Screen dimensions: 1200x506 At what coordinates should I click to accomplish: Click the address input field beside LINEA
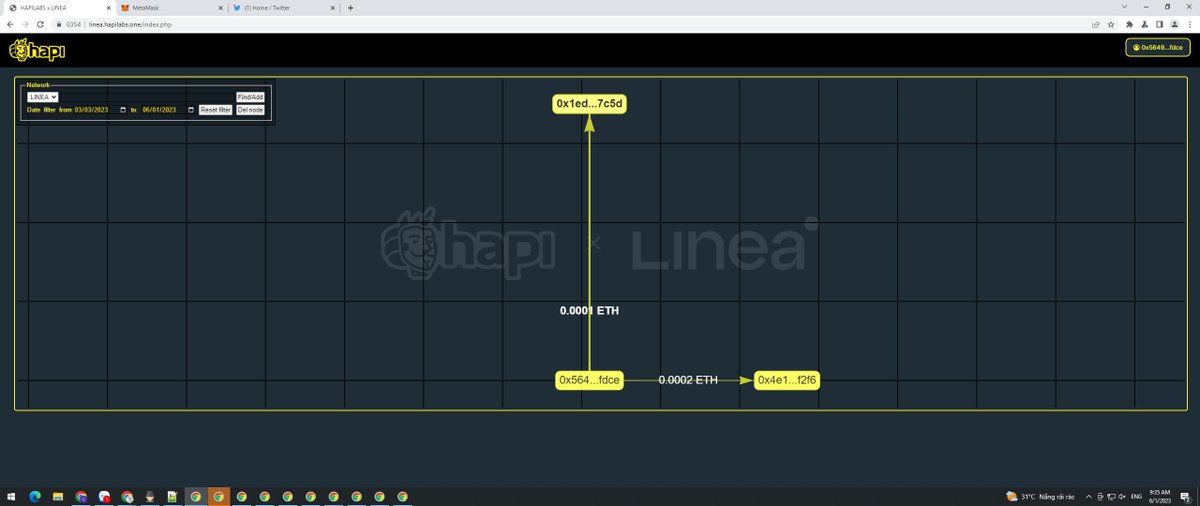click(x=147, y=96)
